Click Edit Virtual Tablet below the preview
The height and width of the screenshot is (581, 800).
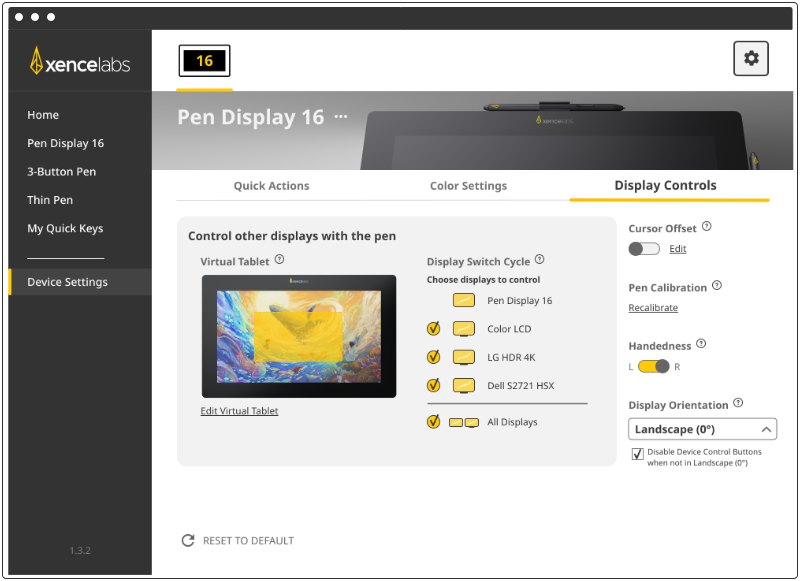pos(239,410)
